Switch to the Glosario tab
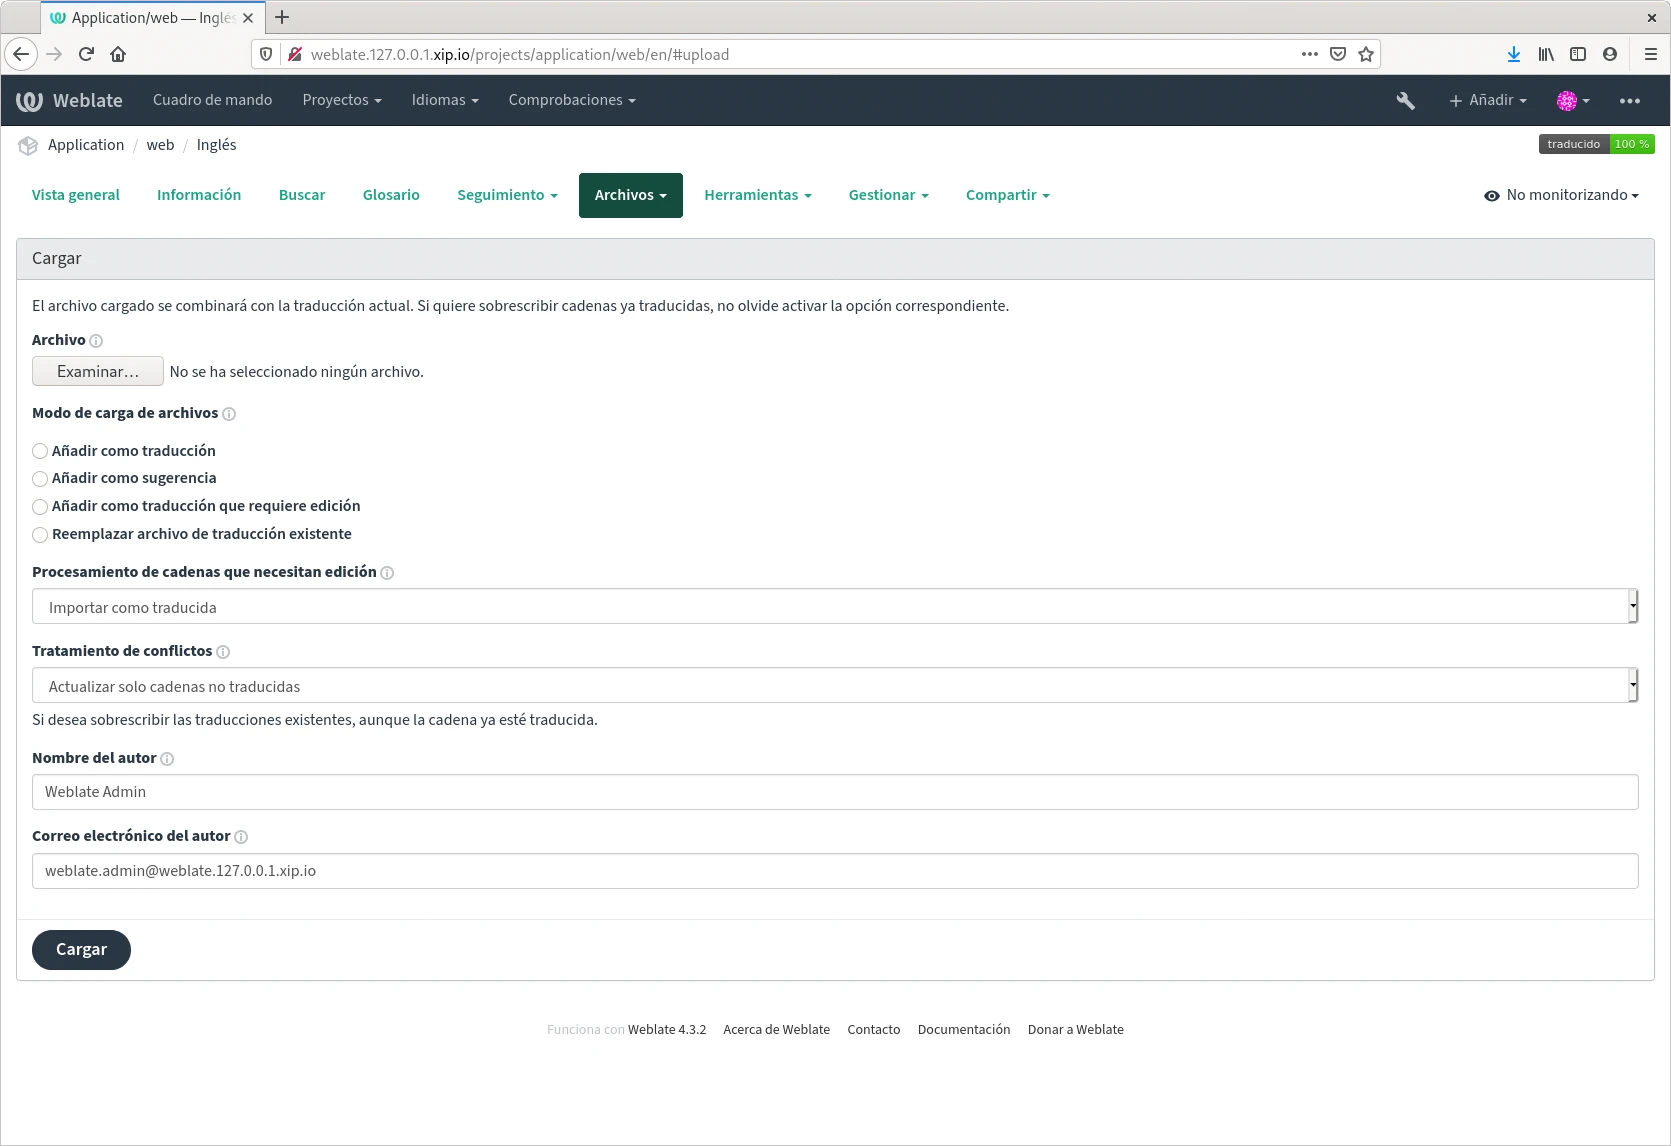The image size is (1671, 1146). click(391, 196)
